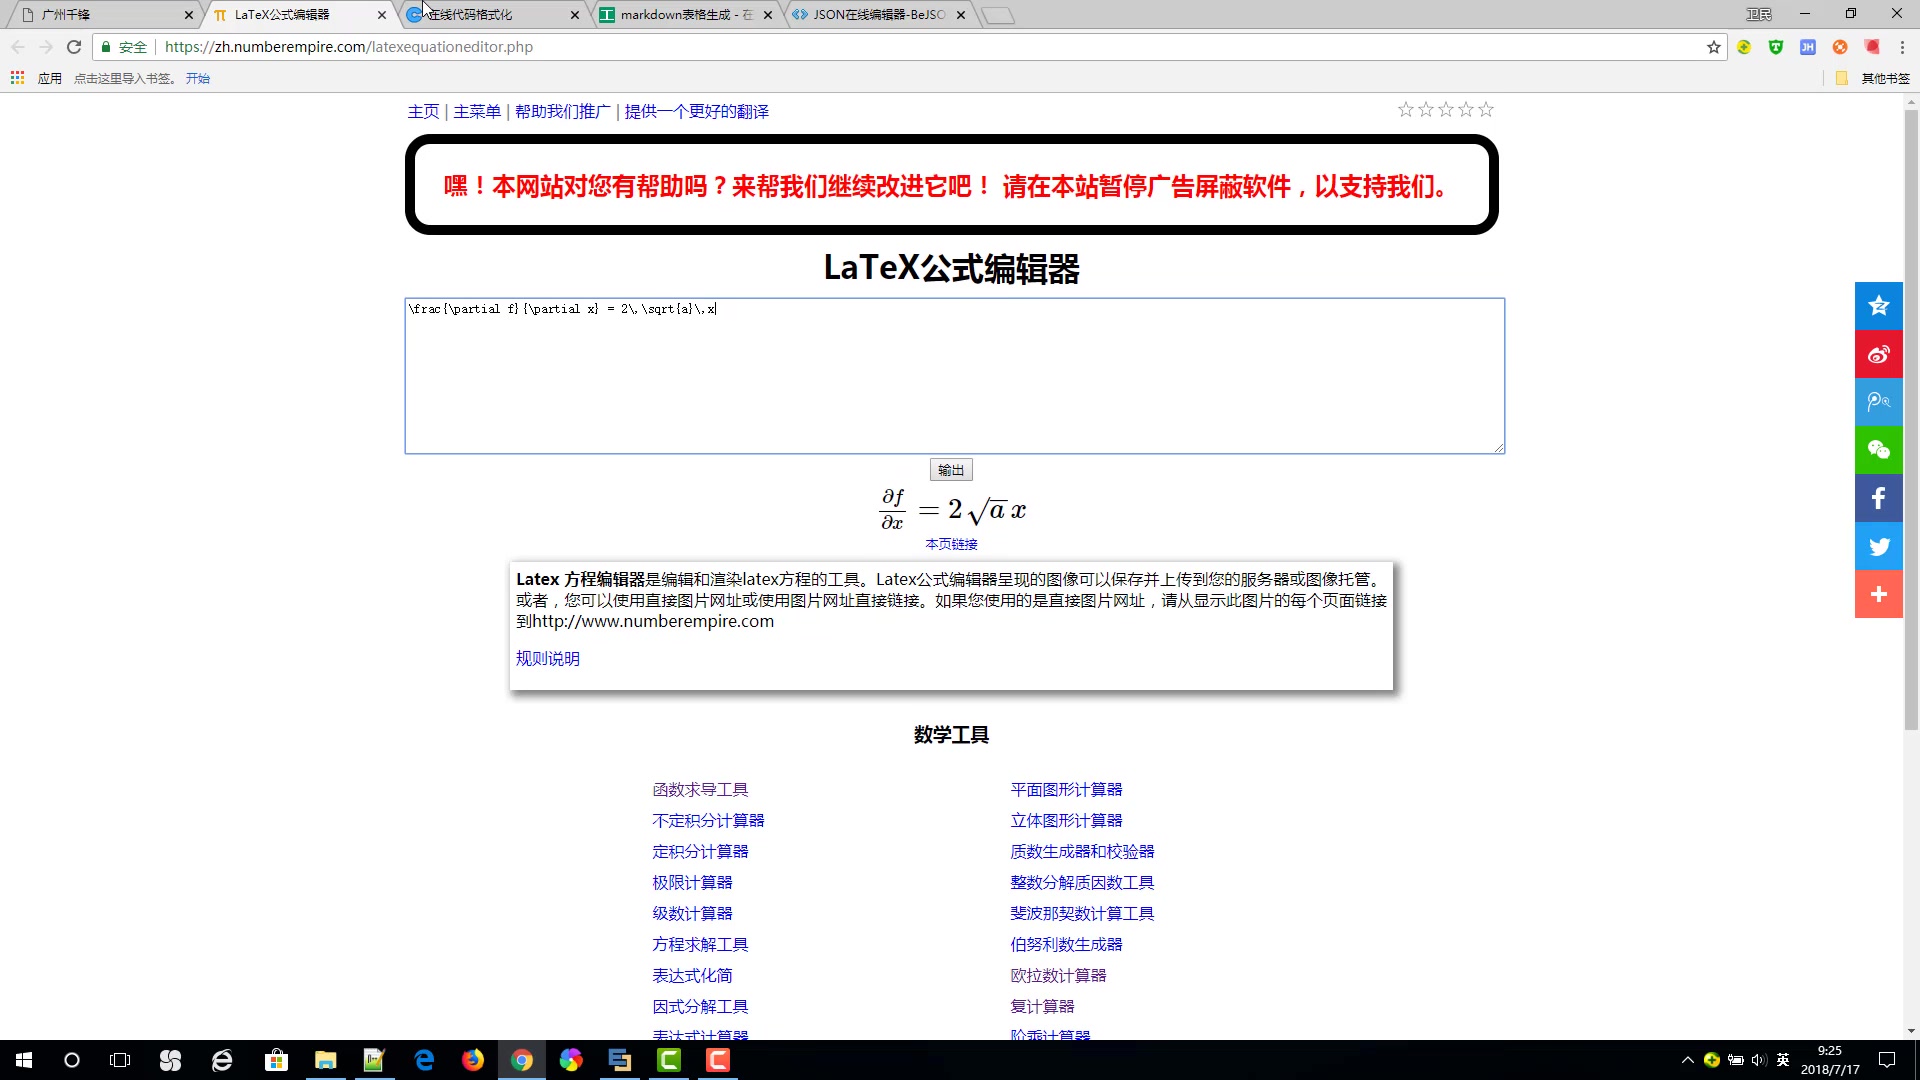Click the Weibo share icon in sidebar

point(1878,354)
